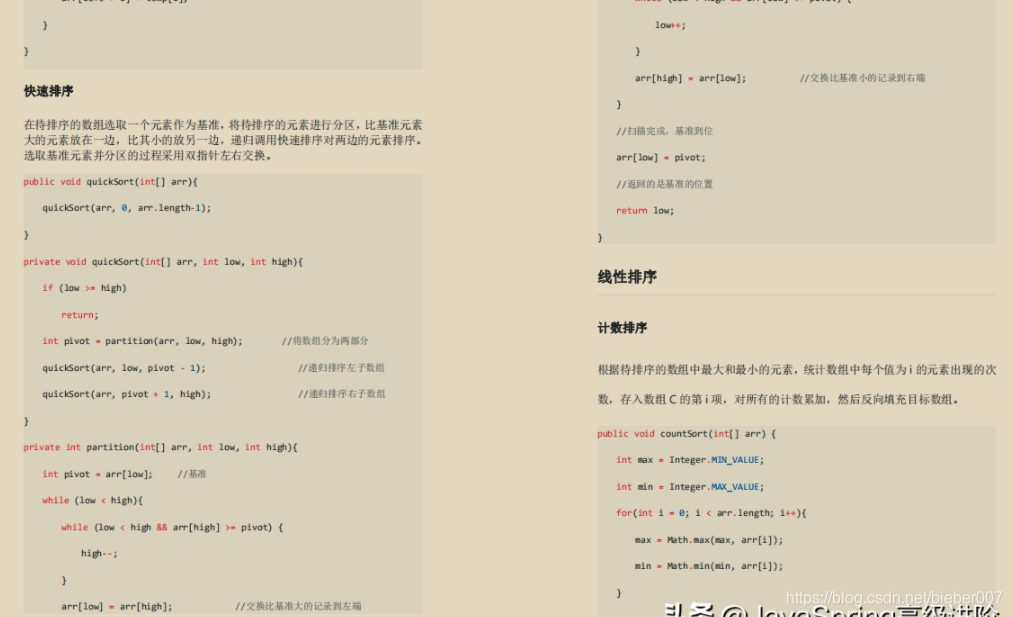This screenshot has width=1013, height=617.
Task: Click the comment //交换比基准小的记录到右端
Action: pyautogui.click(x=862, y=78)
